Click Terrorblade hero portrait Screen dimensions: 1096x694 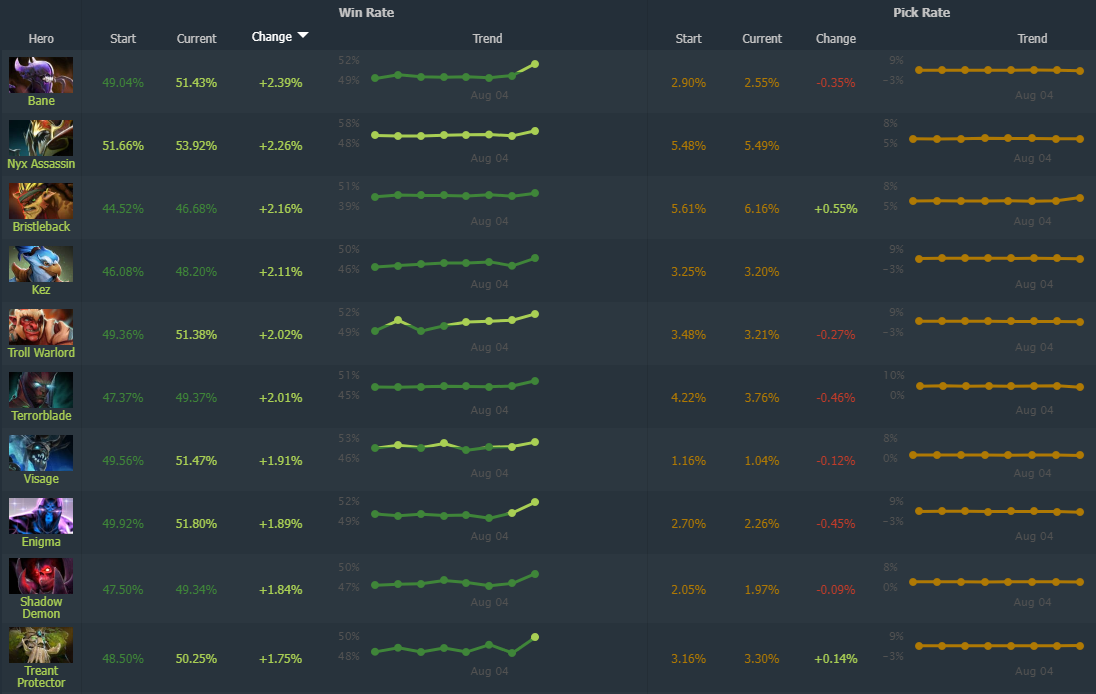pyautogui.click(x=41, y=389)
